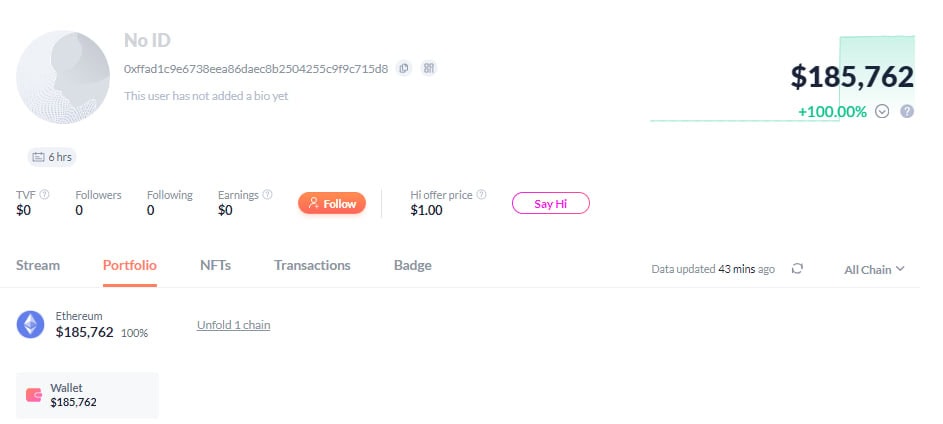Expand the percent change dropdown arrow
The width and height of the screenshot is (943, 424).
882,111
